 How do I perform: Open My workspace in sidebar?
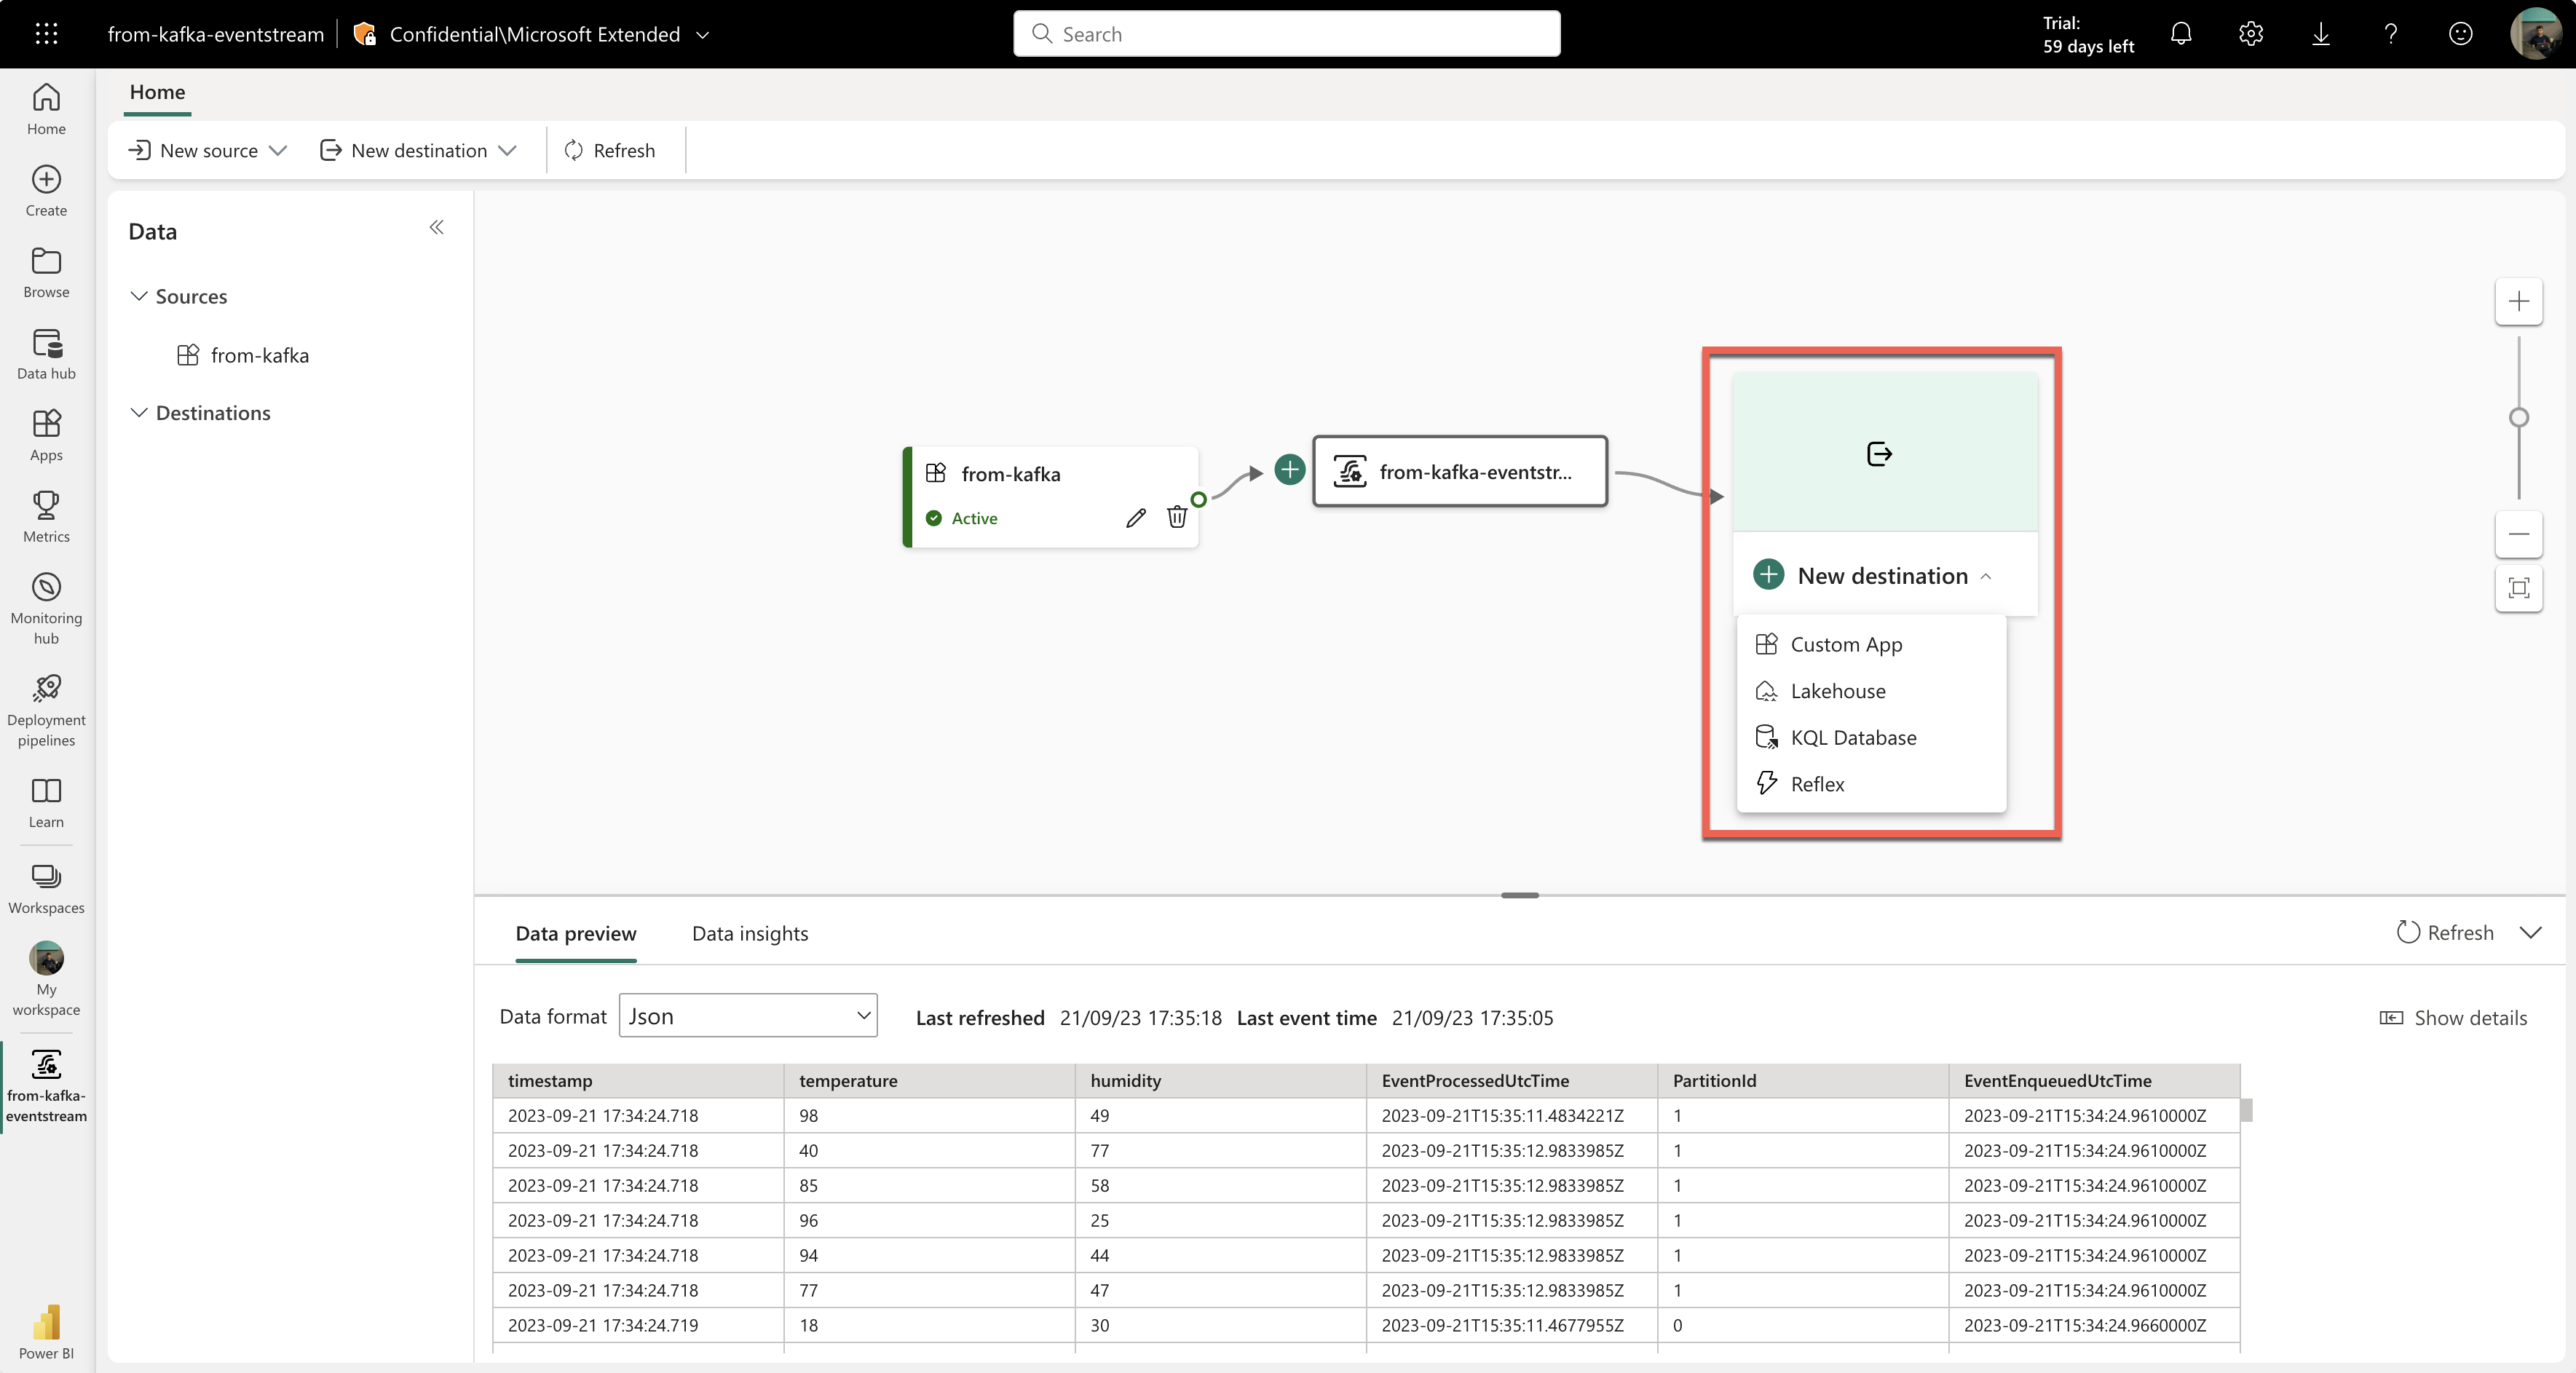[x=46, y=979]
